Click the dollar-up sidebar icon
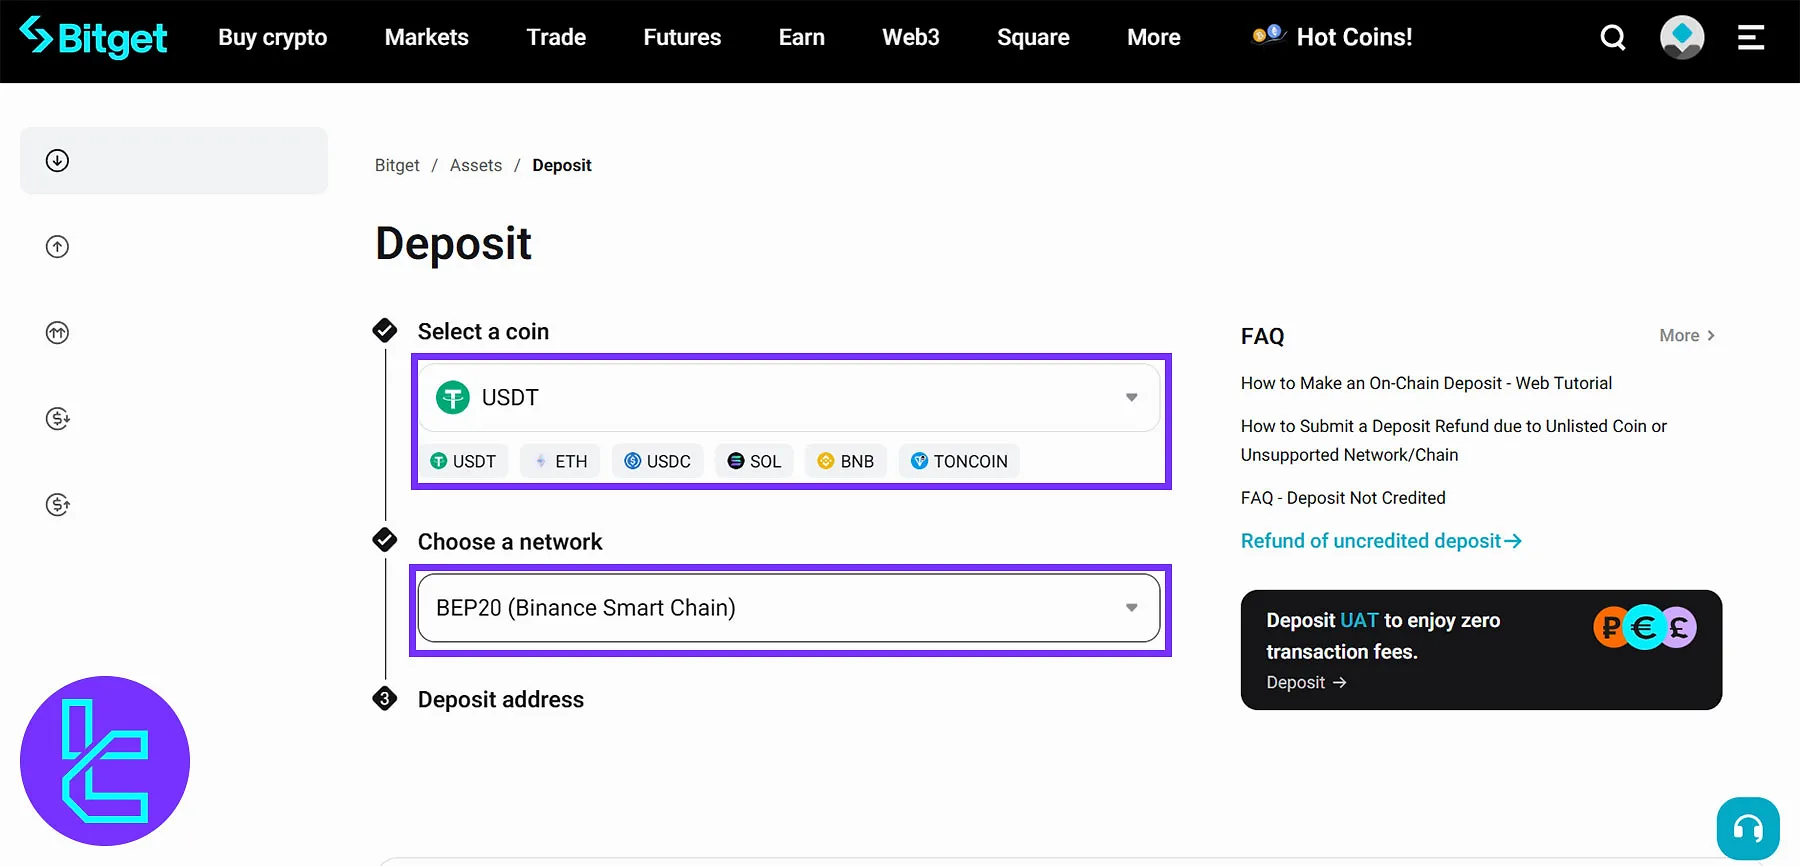This screenshot has width=1800, height=866. (58, 505)
